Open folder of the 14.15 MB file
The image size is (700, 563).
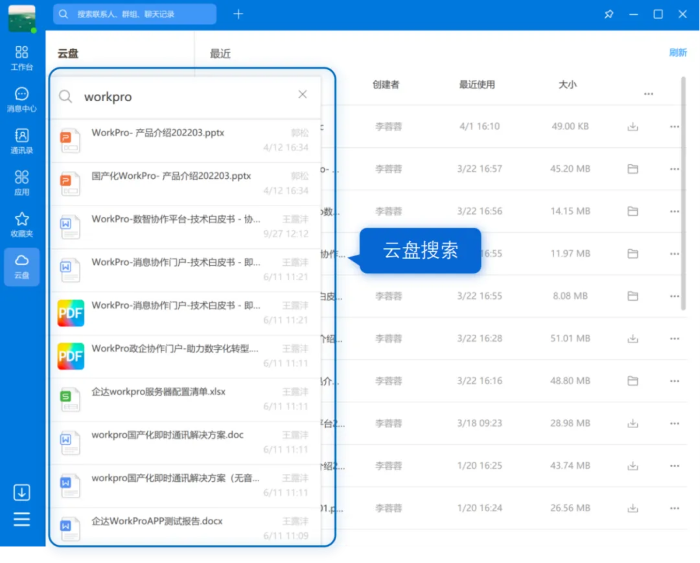(633, 211)
